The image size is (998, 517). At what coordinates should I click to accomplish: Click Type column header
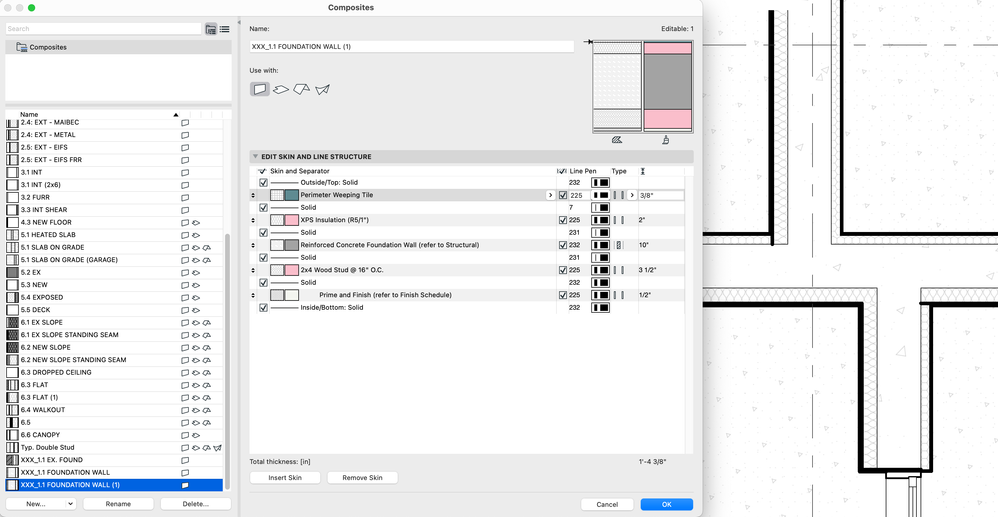pos(619,172)
